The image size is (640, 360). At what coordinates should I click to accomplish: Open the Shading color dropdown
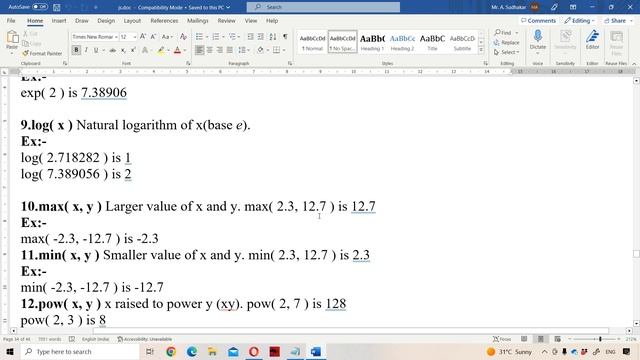click(267, 50)
